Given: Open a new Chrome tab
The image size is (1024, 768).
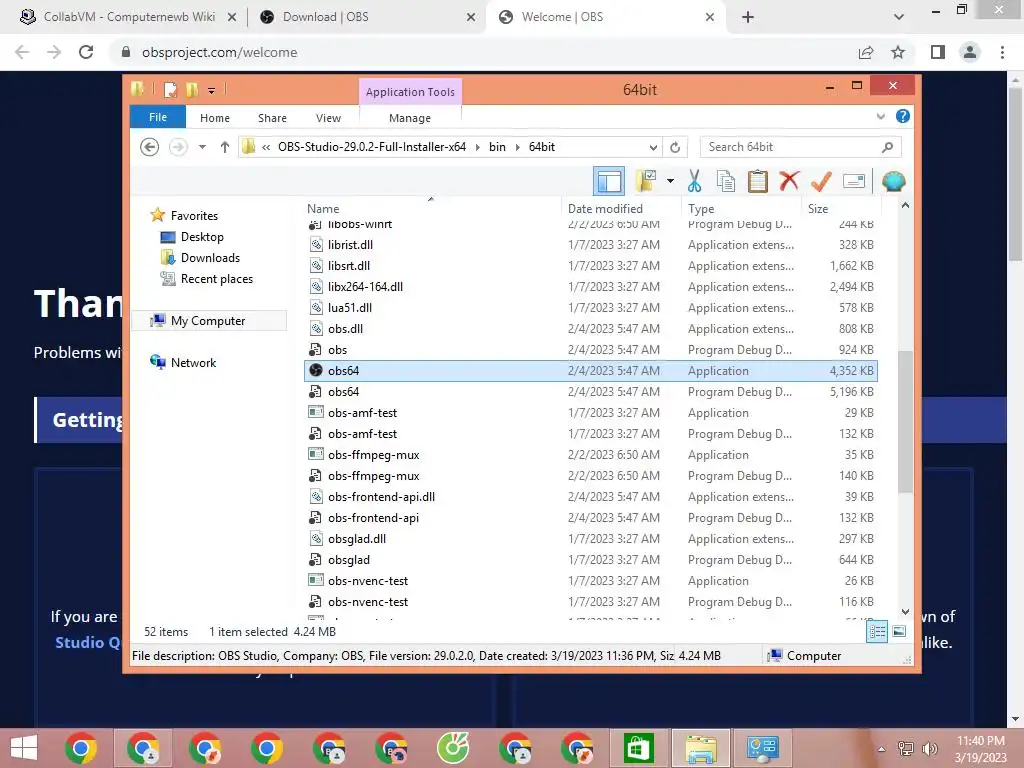Looking at the screenshot, I should (x=748, y=17).
